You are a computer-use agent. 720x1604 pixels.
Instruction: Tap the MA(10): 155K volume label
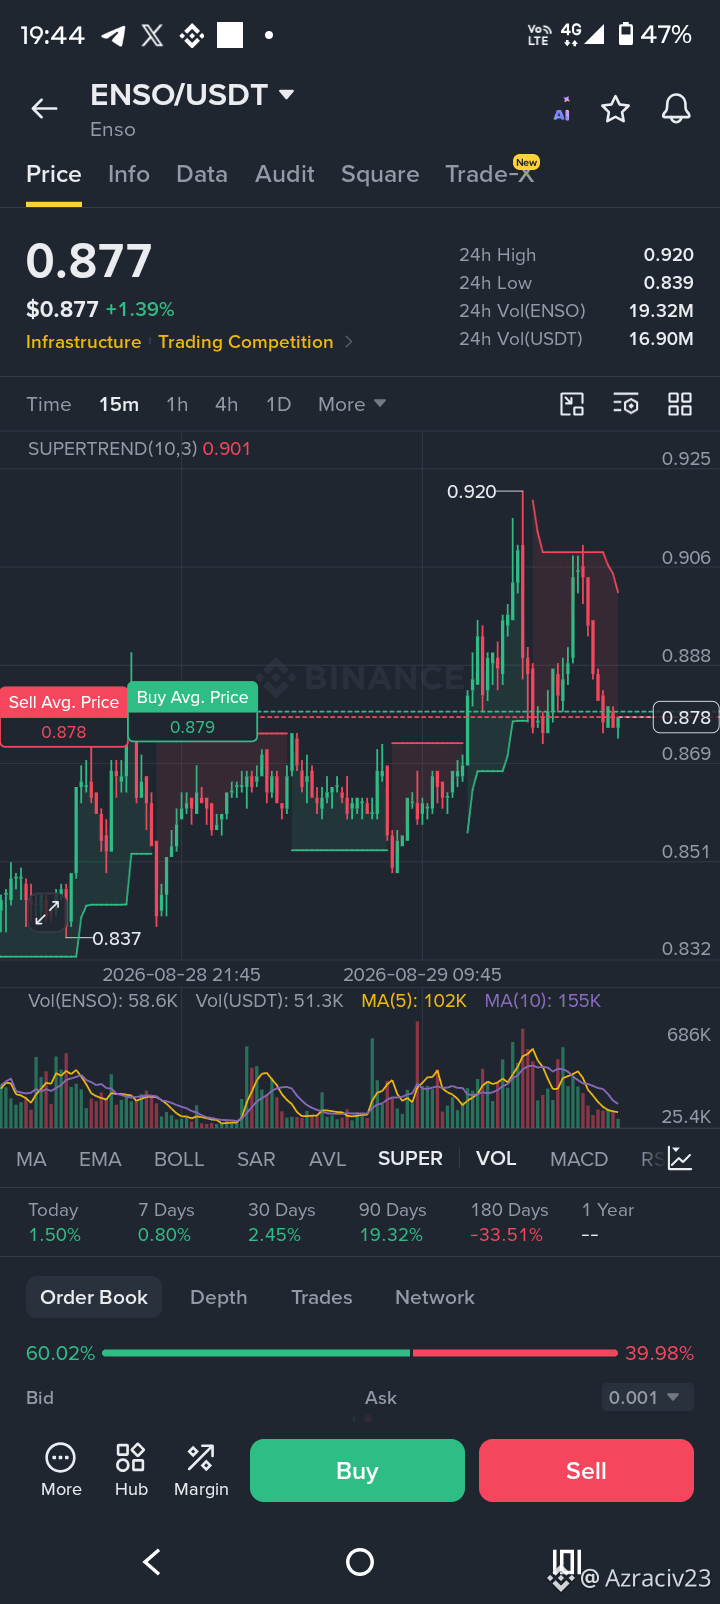(x=543, y=1001)
